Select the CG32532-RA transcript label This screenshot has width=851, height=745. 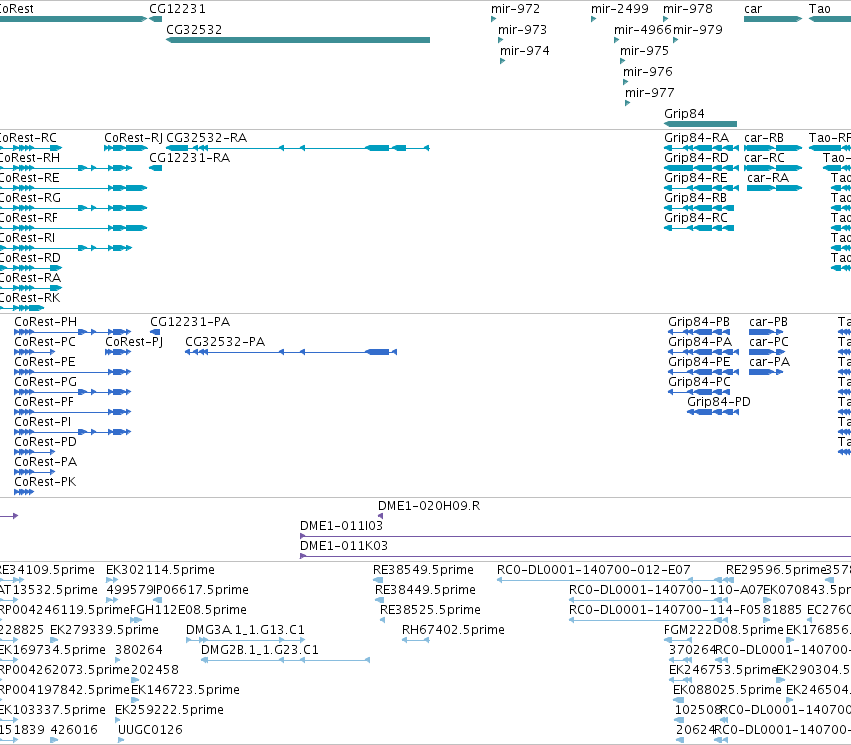click(x=207, y=138)
